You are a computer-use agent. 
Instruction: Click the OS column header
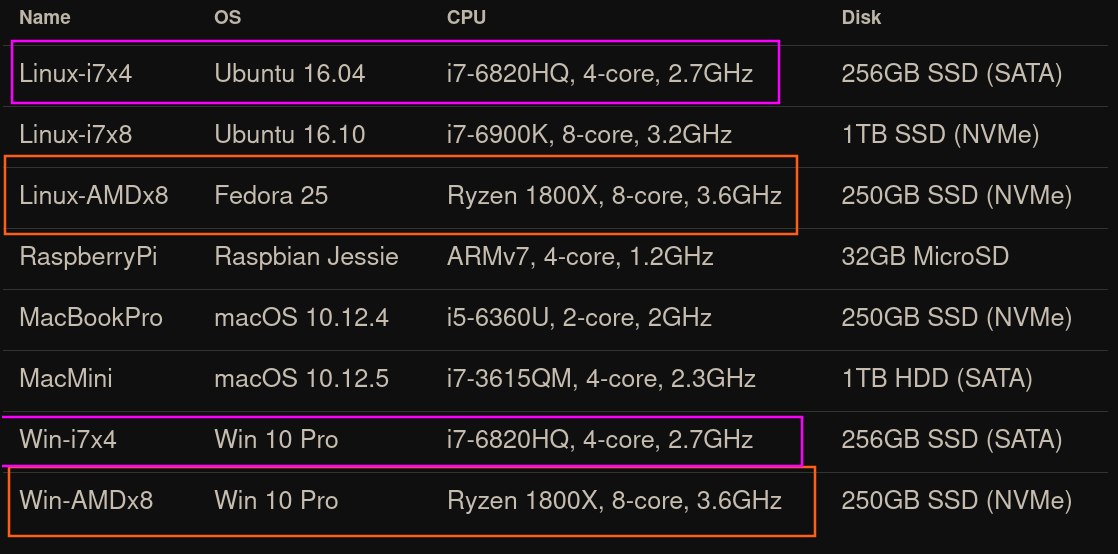tap(228, 17)
